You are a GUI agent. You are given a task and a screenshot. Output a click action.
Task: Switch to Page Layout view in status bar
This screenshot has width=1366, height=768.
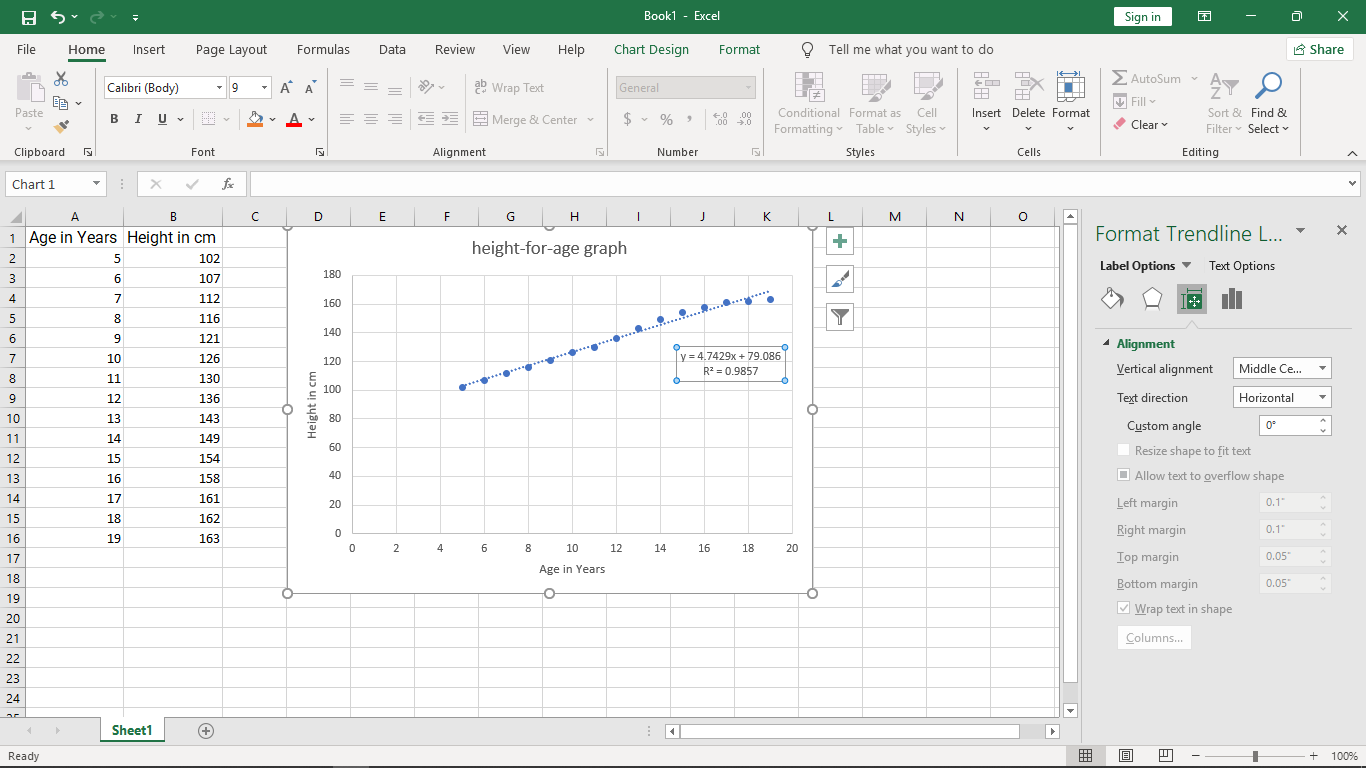1126,756
